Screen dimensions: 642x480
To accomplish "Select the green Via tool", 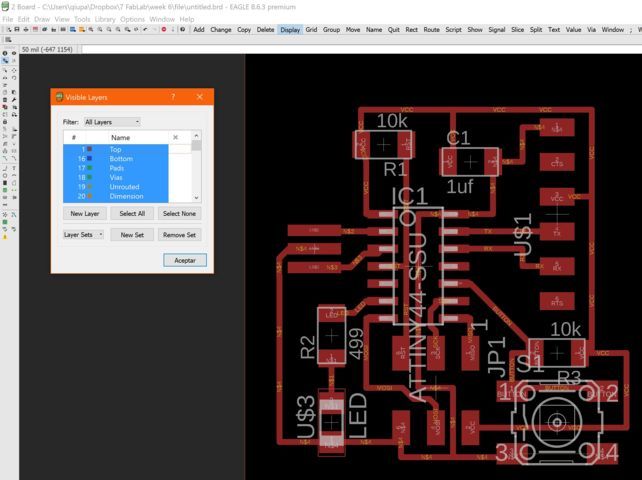I will click(5, 190).
